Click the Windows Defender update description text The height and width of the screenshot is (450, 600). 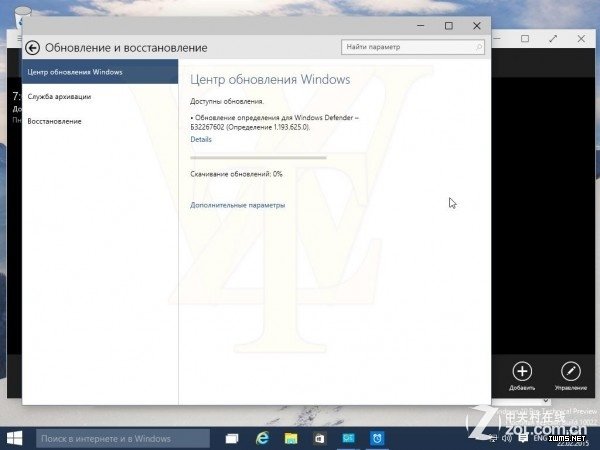274,122
